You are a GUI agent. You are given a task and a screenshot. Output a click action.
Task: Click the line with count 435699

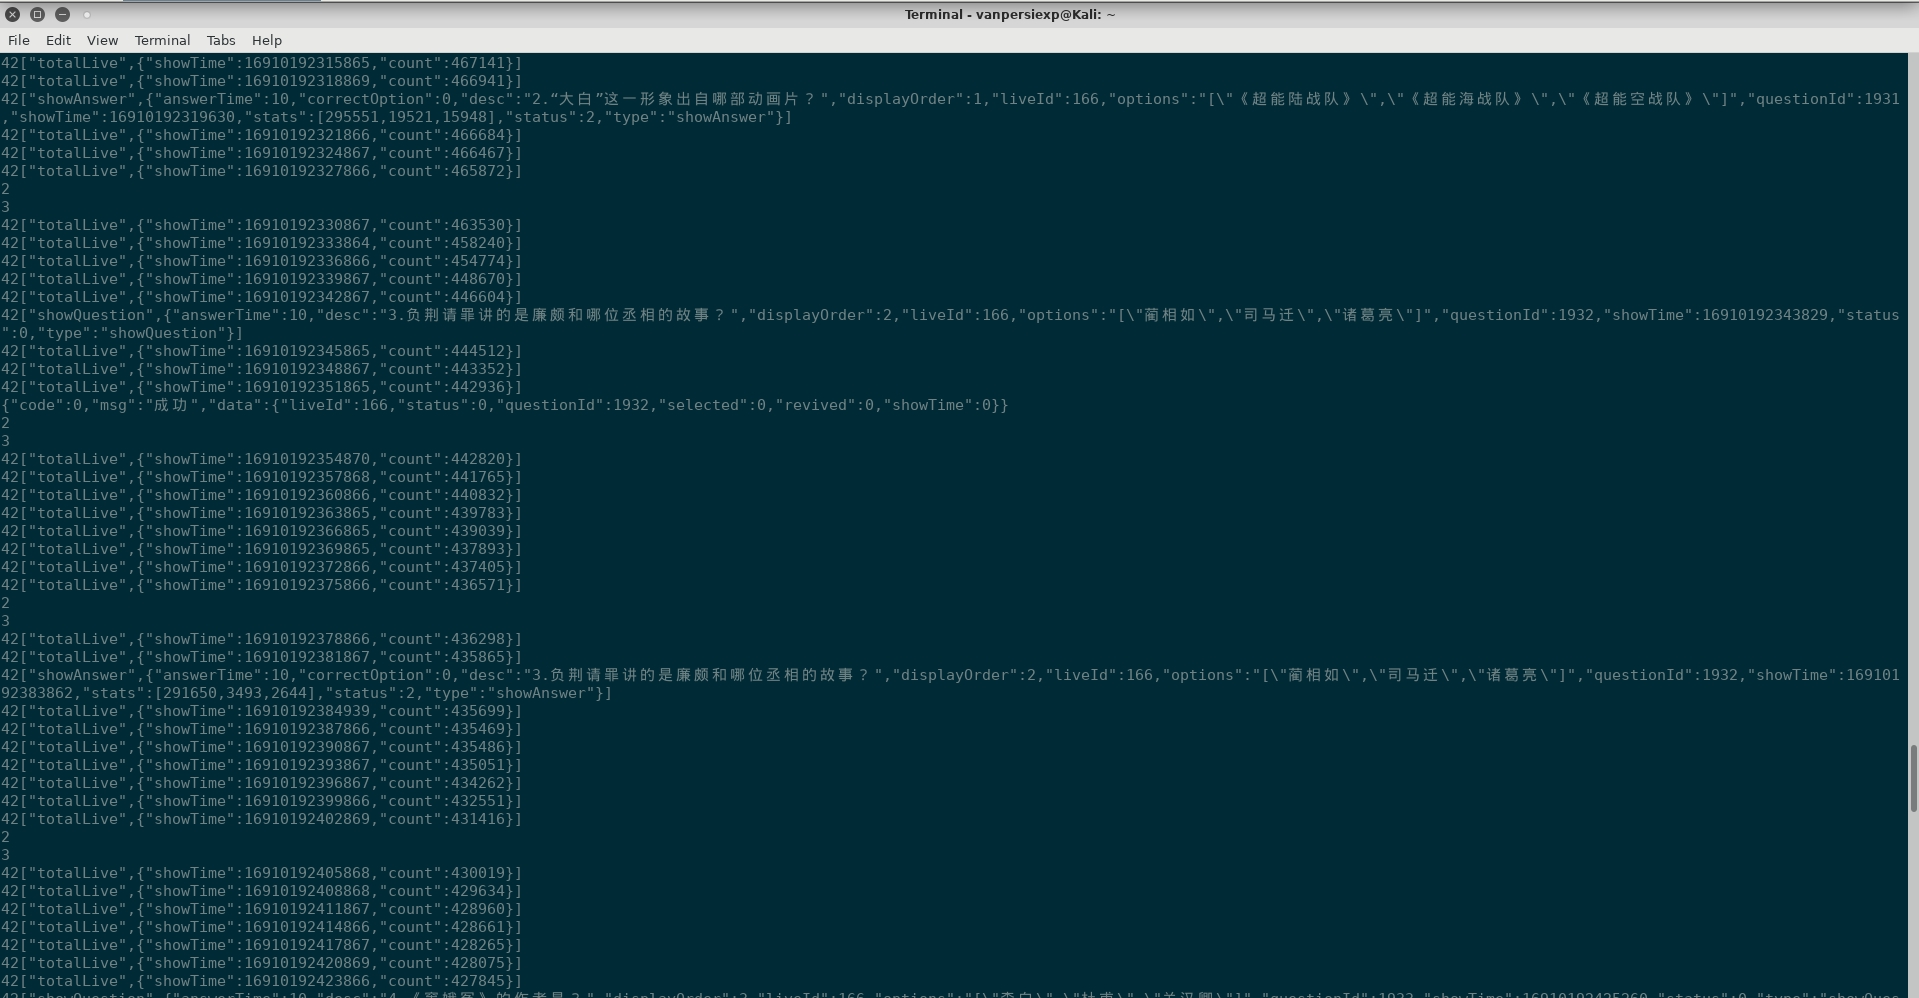[261, 711]
